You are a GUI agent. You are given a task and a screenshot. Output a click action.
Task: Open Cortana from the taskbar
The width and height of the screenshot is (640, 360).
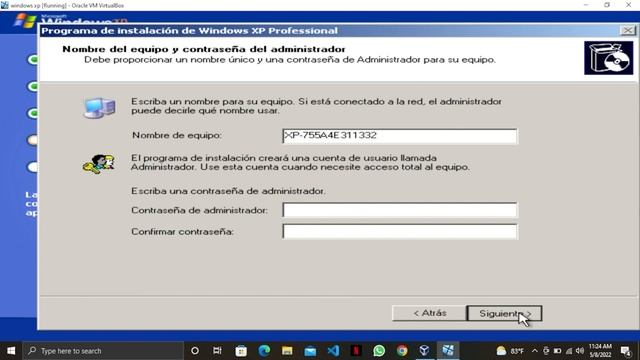pyautogui.click(x=195, y=351)
